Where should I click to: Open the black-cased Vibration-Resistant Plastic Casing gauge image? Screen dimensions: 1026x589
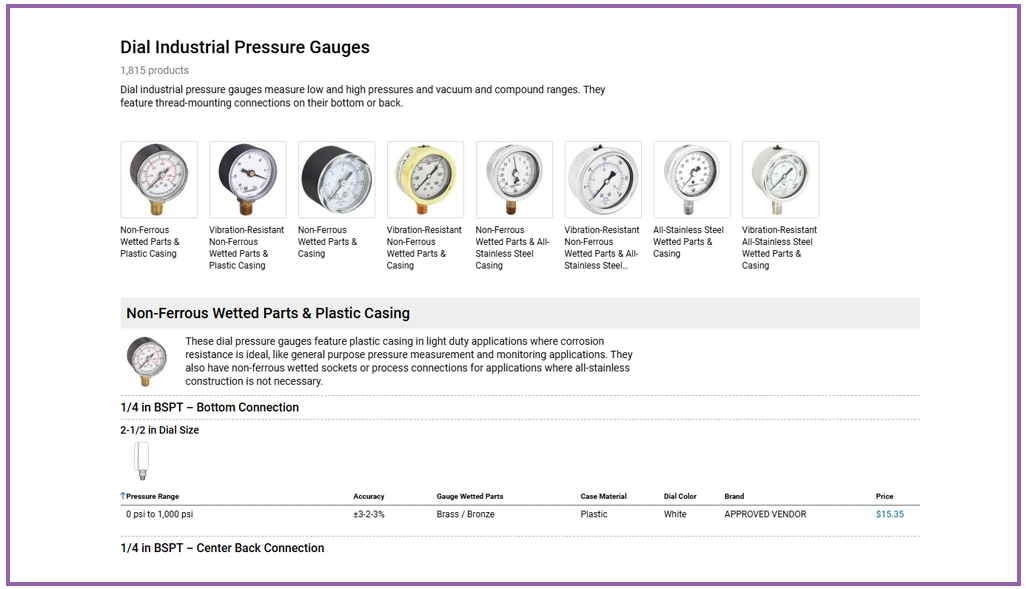click(x=248, y=180)
